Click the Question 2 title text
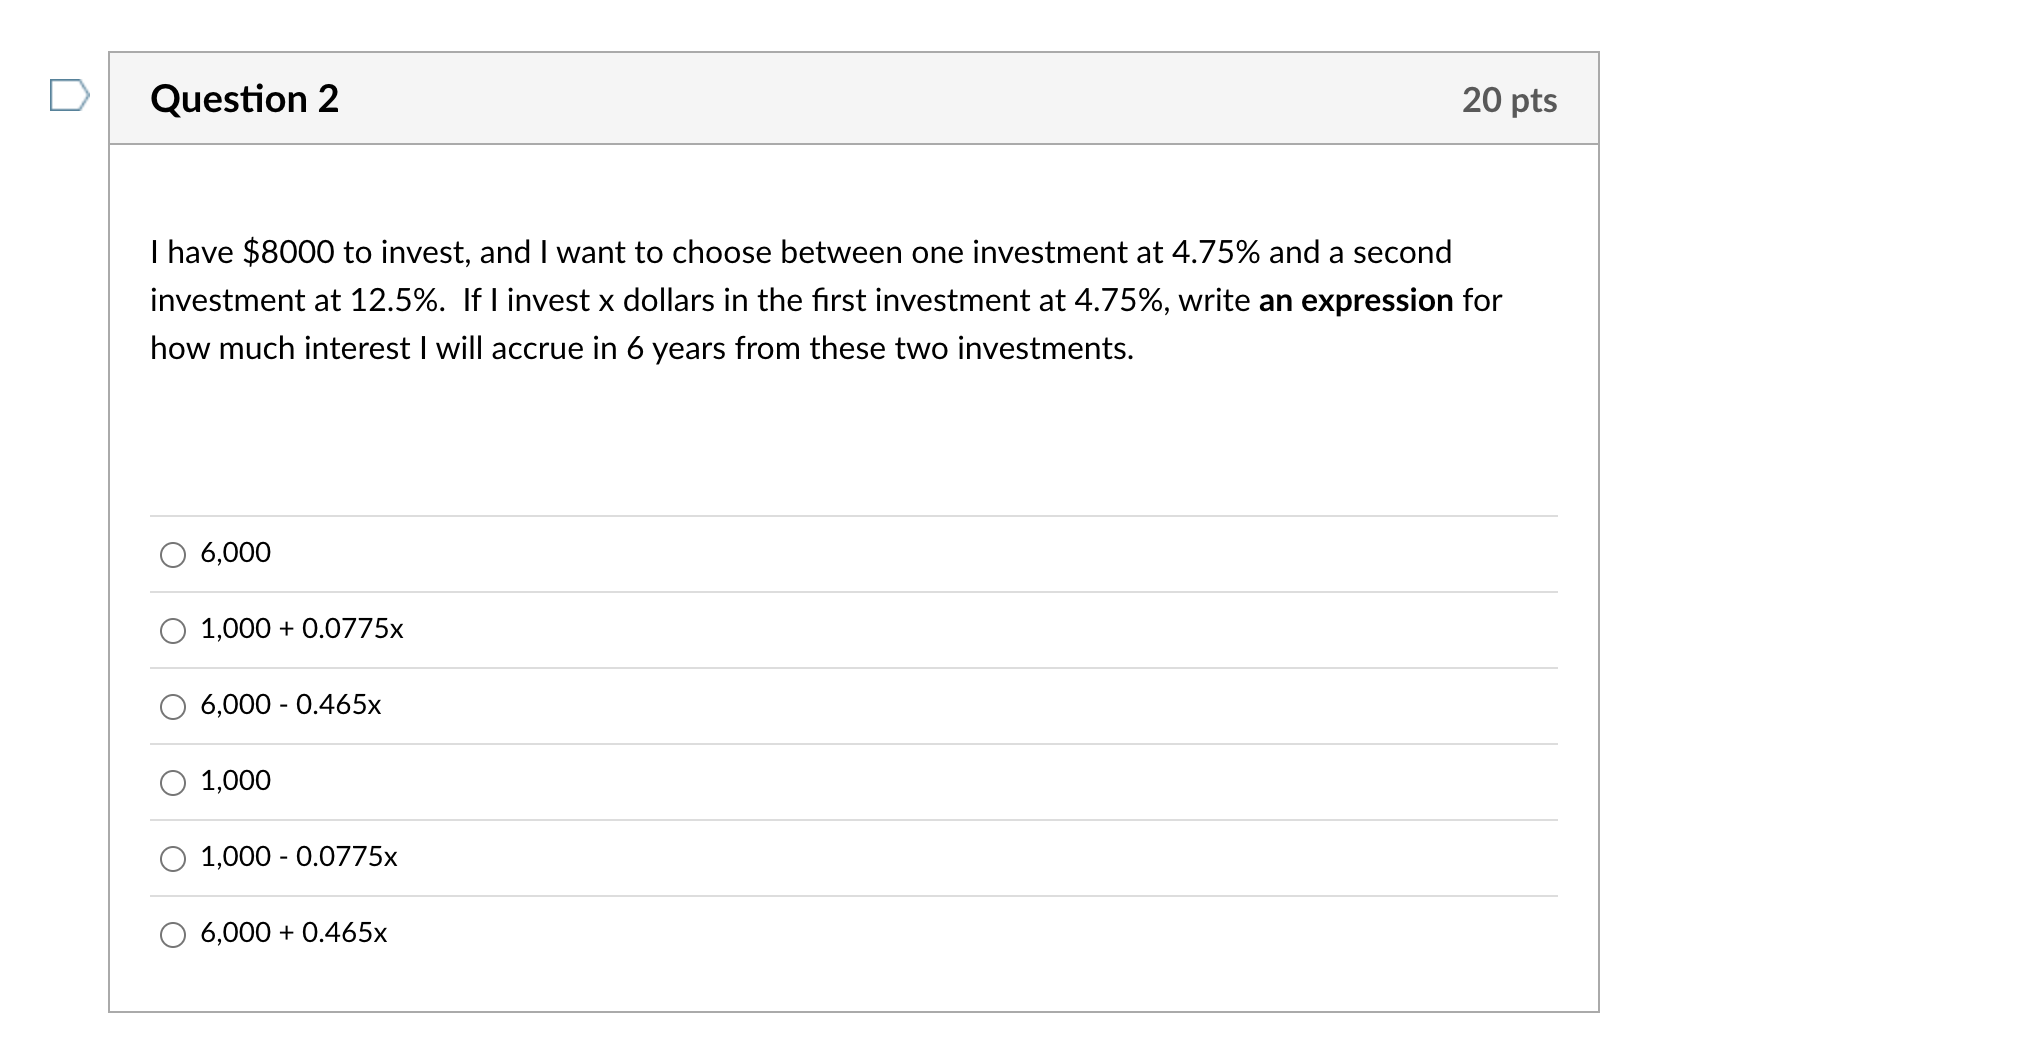This screenshot has height=1059, width=2026. [x=244, y=98]
